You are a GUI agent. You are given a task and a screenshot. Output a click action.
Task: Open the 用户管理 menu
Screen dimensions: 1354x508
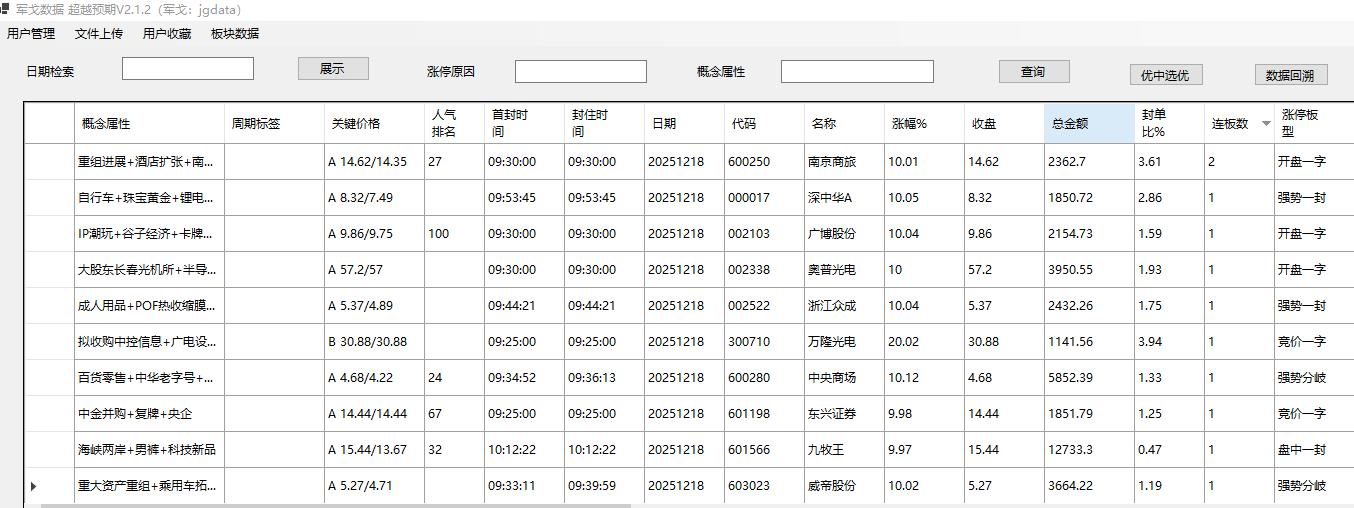point(31,33)
